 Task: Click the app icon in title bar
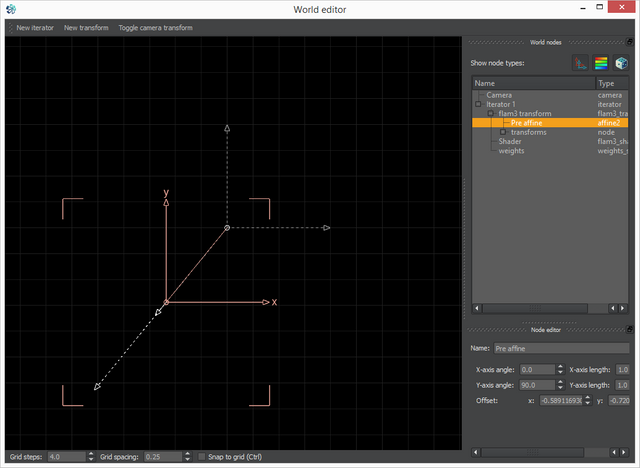tap(11, 10)
